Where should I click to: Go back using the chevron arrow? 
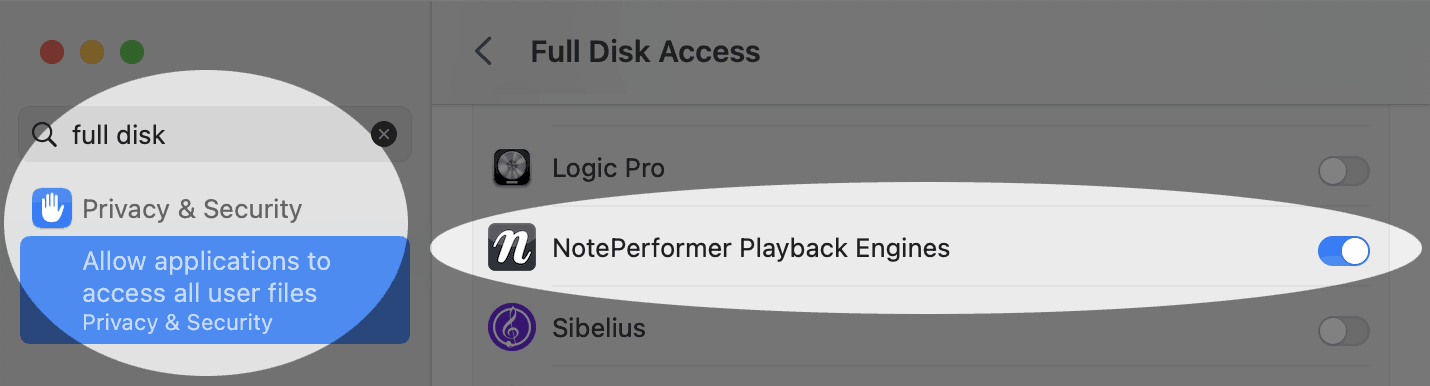[x=484, y=51]
